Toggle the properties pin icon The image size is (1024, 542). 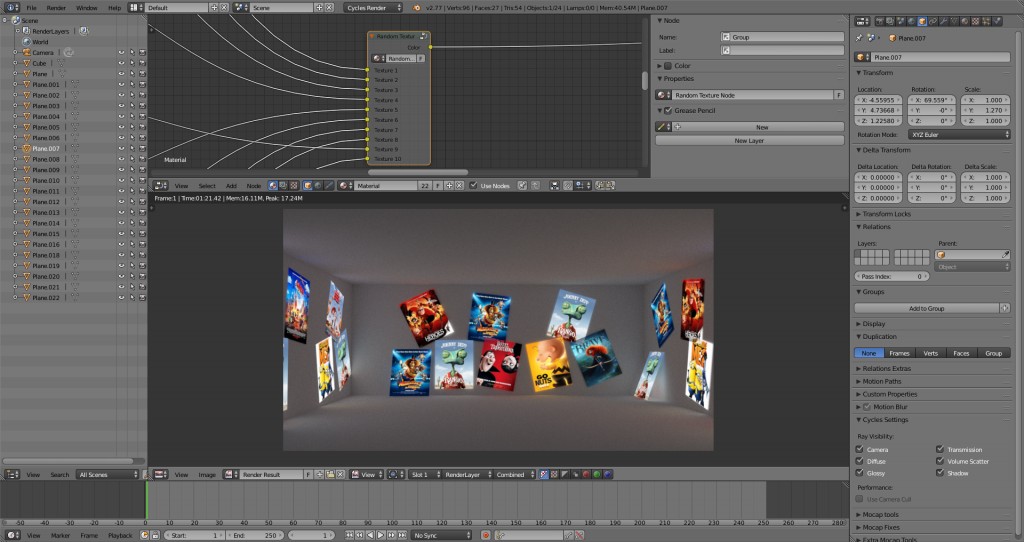pyautogui.click(x=859, y=38)
